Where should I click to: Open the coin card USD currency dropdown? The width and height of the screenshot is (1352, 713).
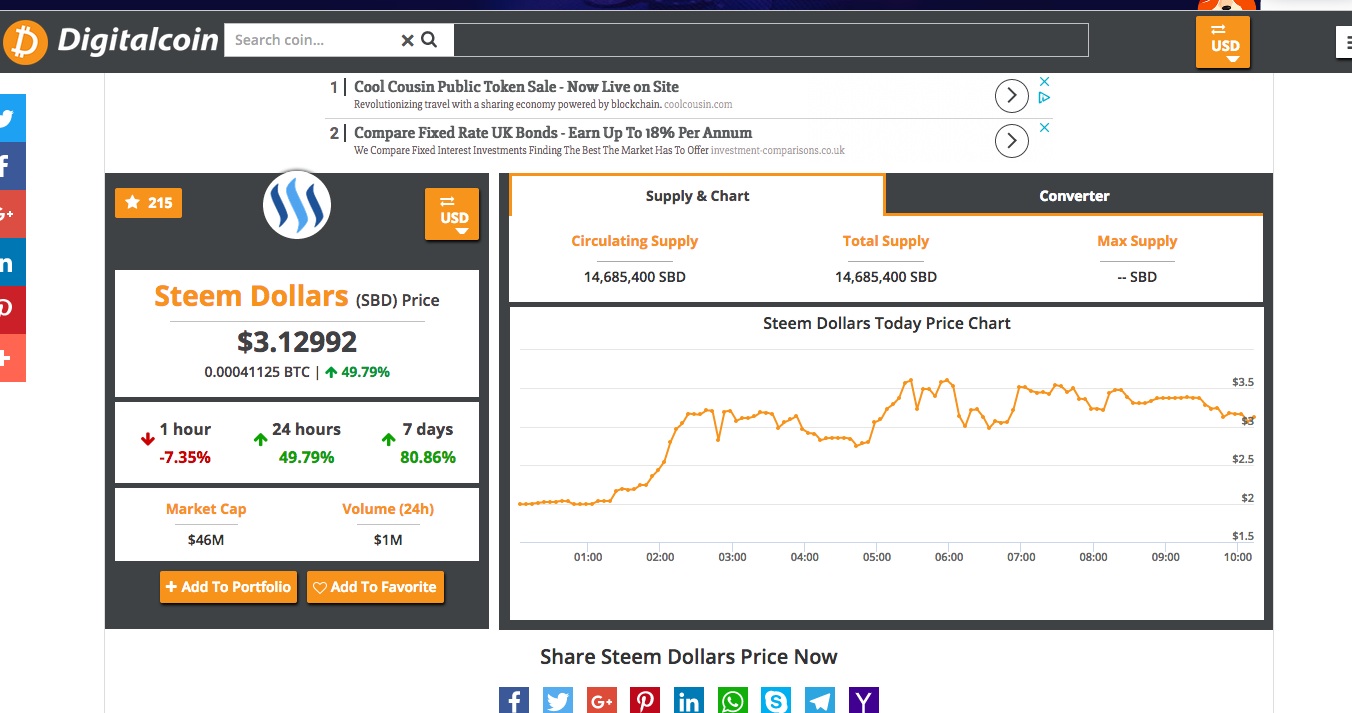(453, 214)
